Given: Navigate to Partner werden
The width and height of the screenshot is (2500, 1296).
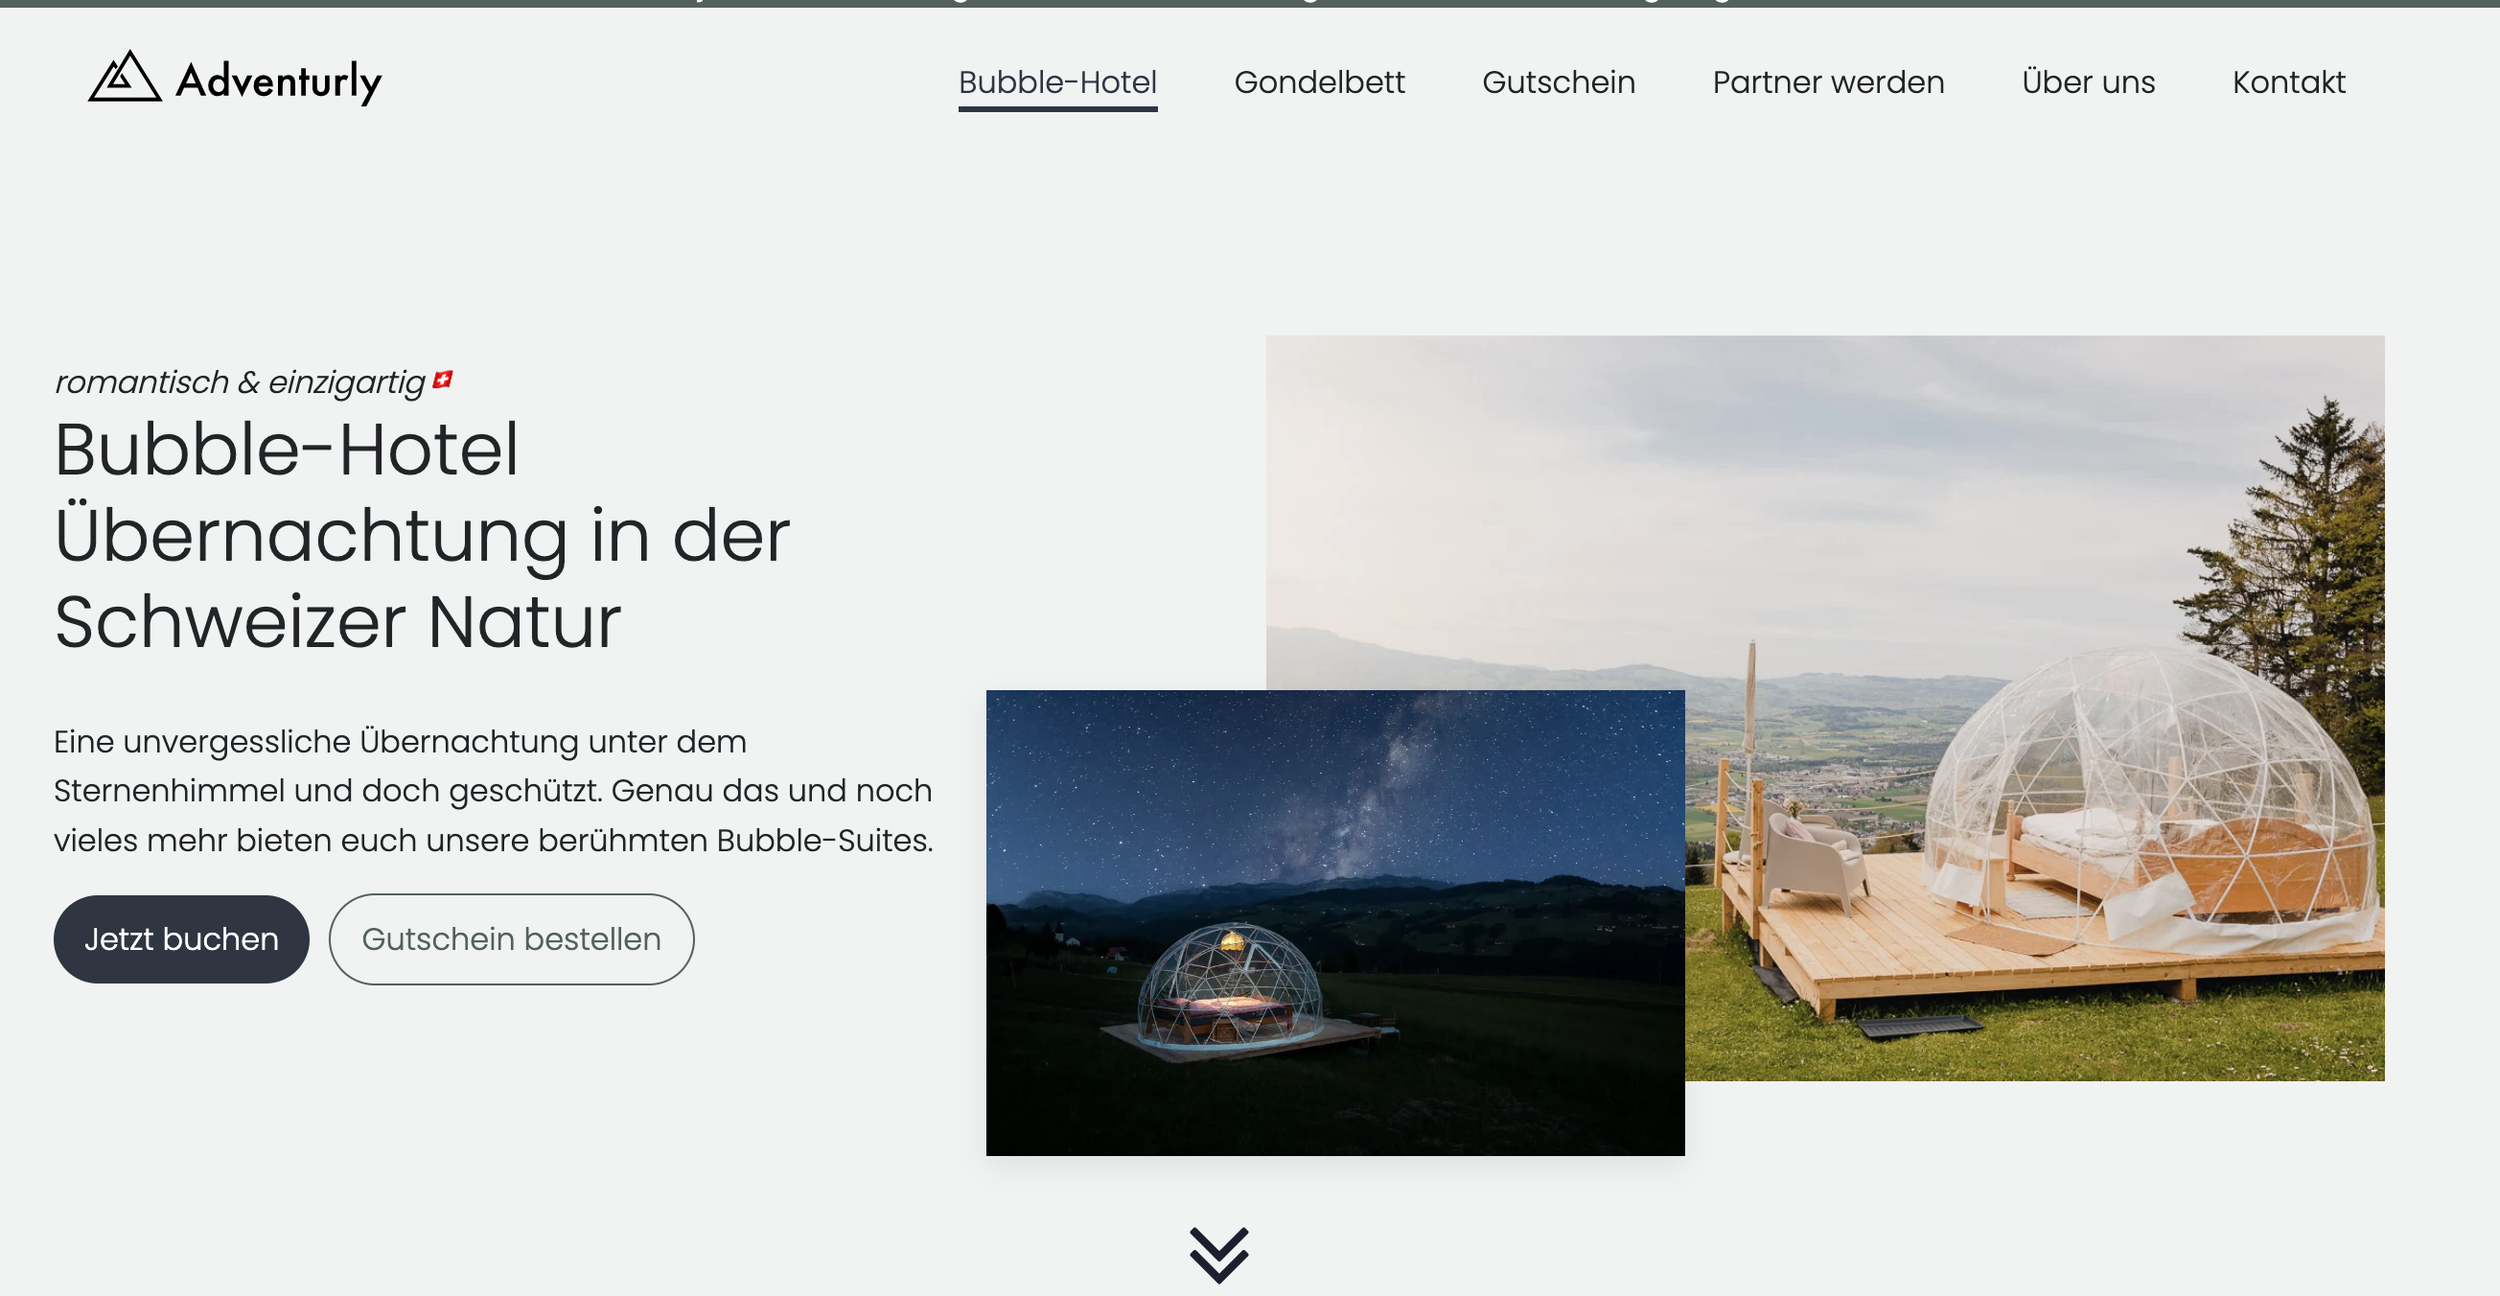Looking at the screenshot, I should tap(1828, 82).
